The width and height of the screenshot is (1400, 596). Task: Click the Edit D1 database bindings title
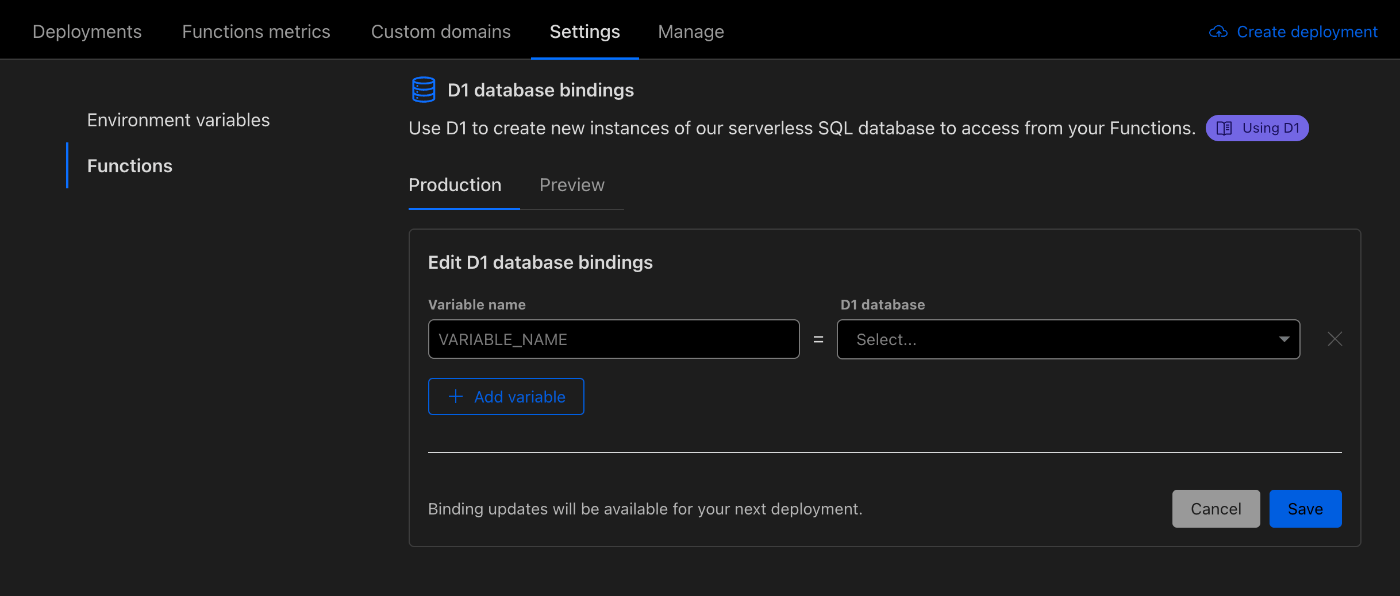540,263
